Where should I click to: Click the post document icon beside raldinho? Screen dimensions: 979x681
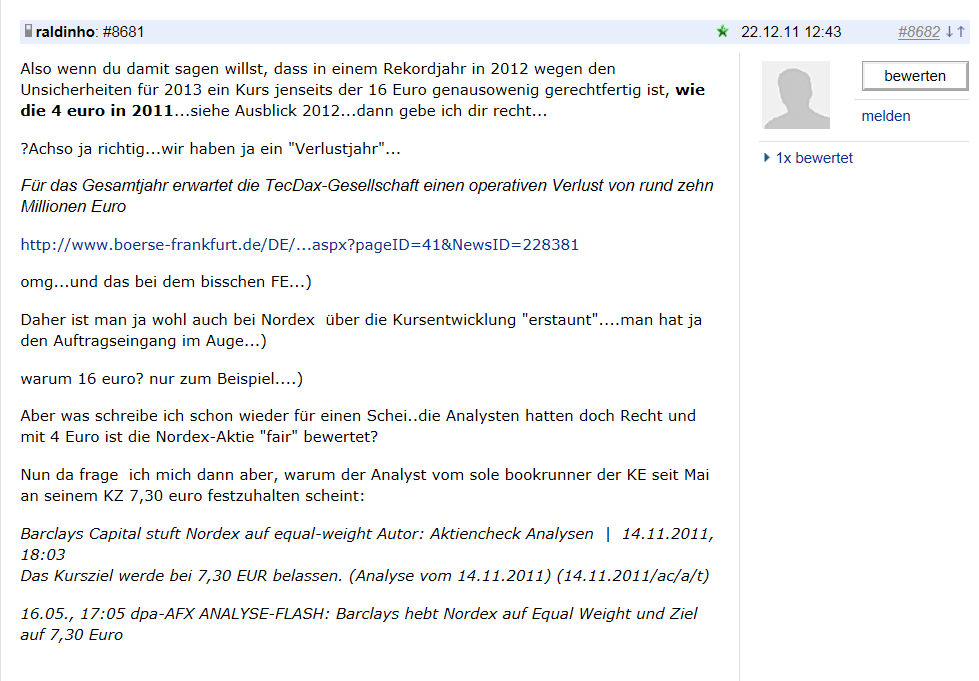(x=28, y=31)
